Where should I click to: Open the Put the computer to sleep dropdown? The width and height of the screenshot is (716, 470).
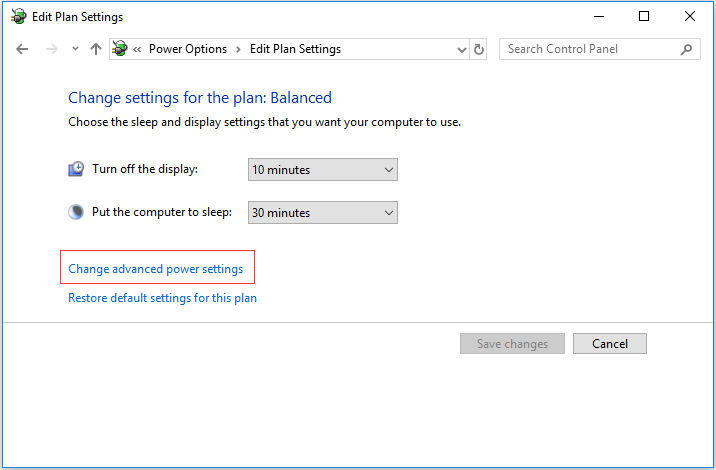(323, 212)
